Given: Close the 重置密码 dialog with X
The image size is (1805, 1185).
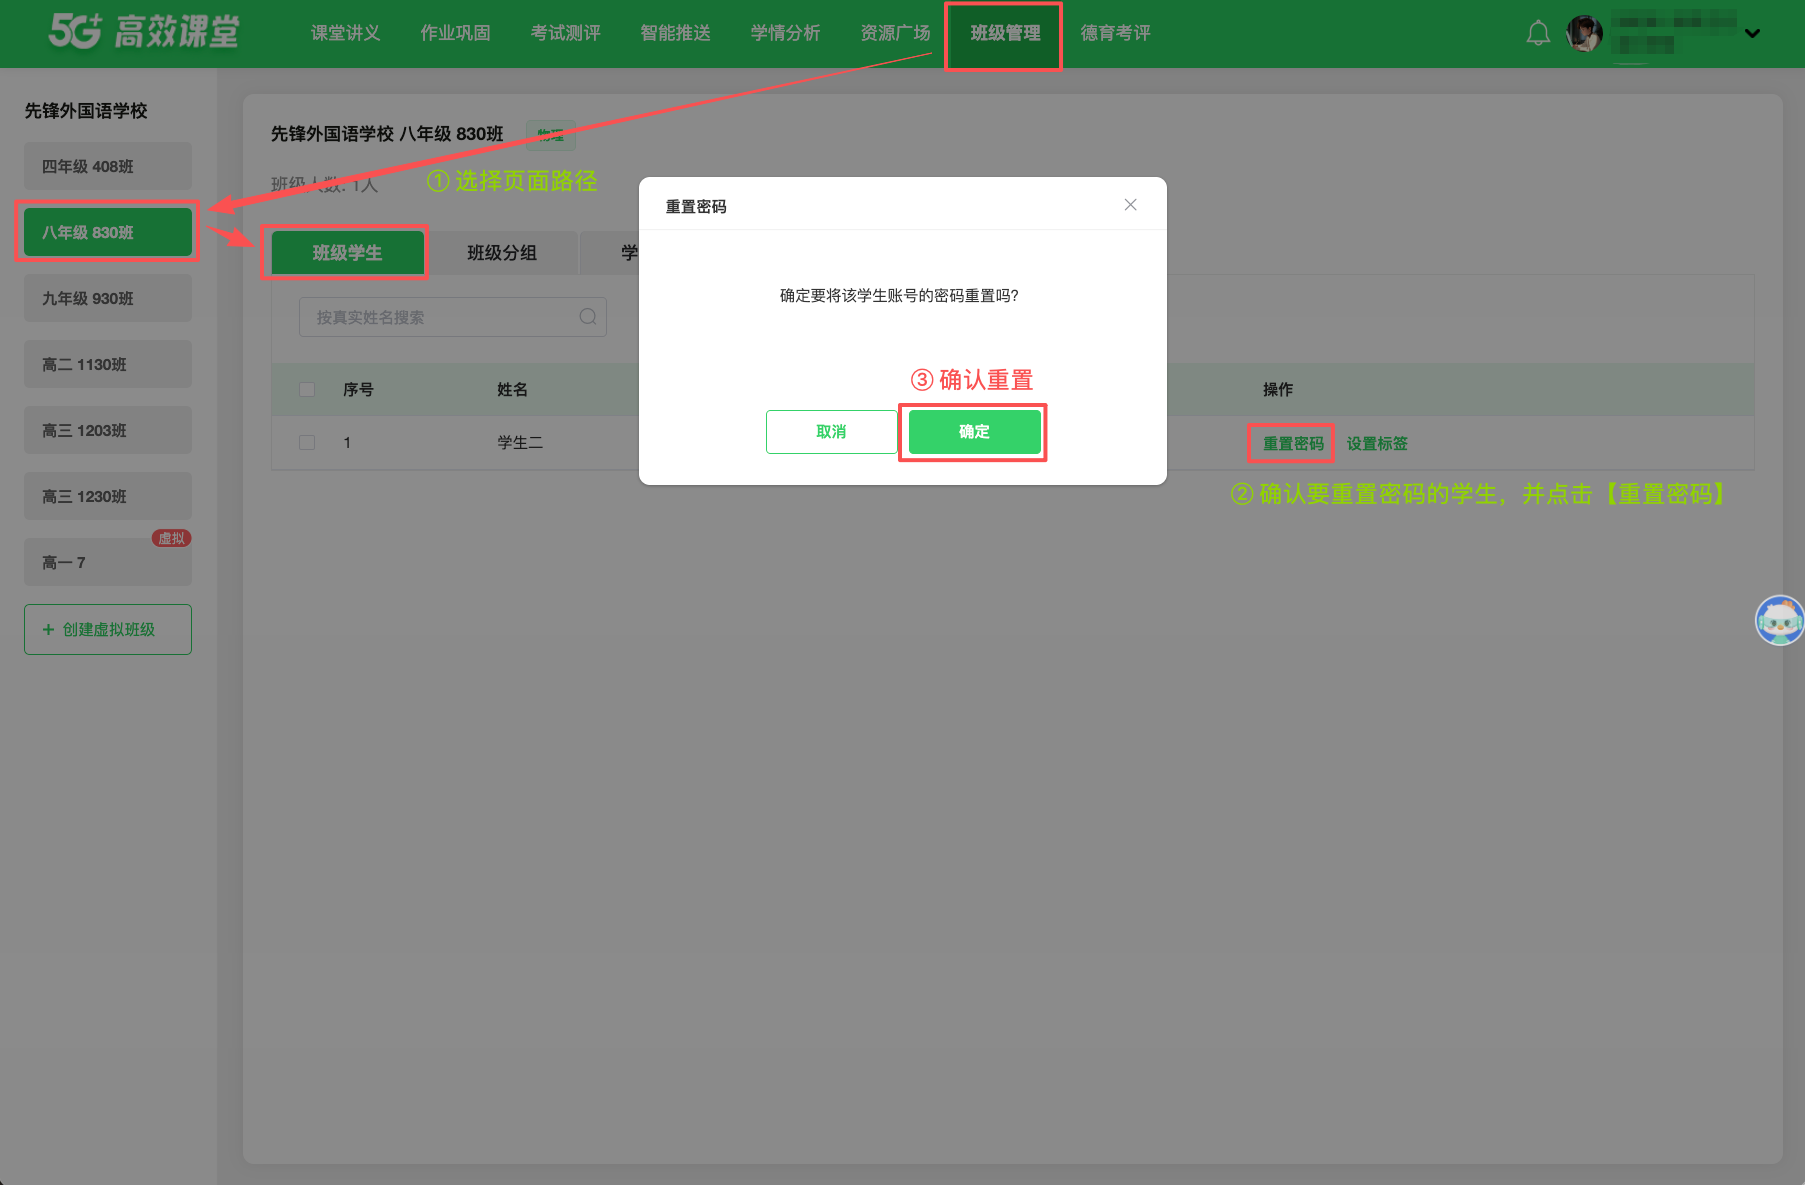Looking at the screenshot, I should pos(1130,205).
